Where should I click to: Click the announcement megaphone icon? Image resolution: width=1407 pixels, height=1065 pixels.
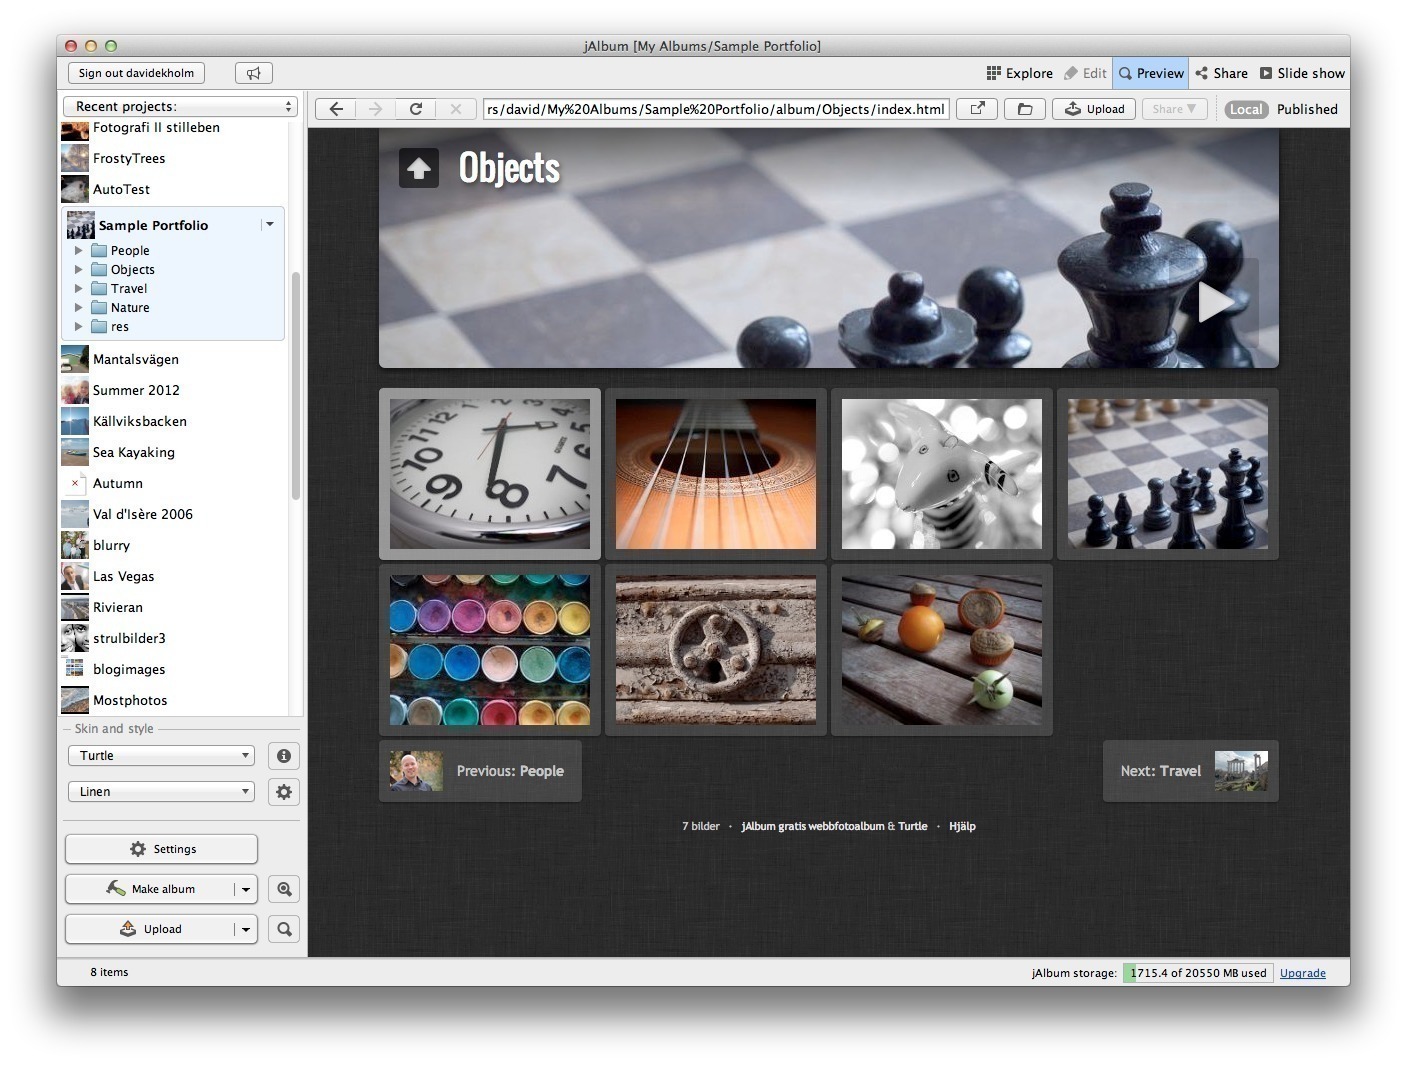(x=253, y=73)
